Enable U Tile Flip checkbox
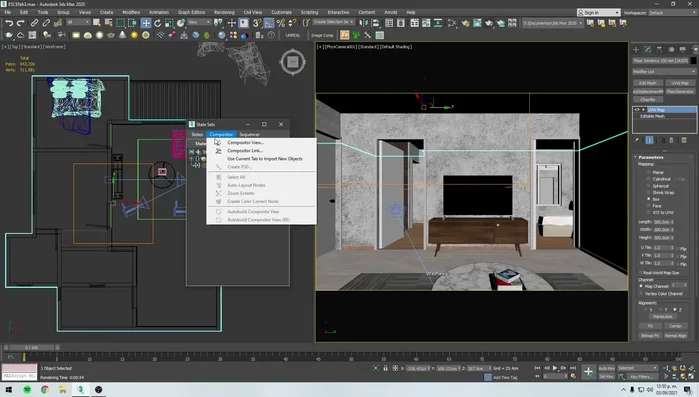The width and height of the screenshot is (699, 397). coord(679,248)
